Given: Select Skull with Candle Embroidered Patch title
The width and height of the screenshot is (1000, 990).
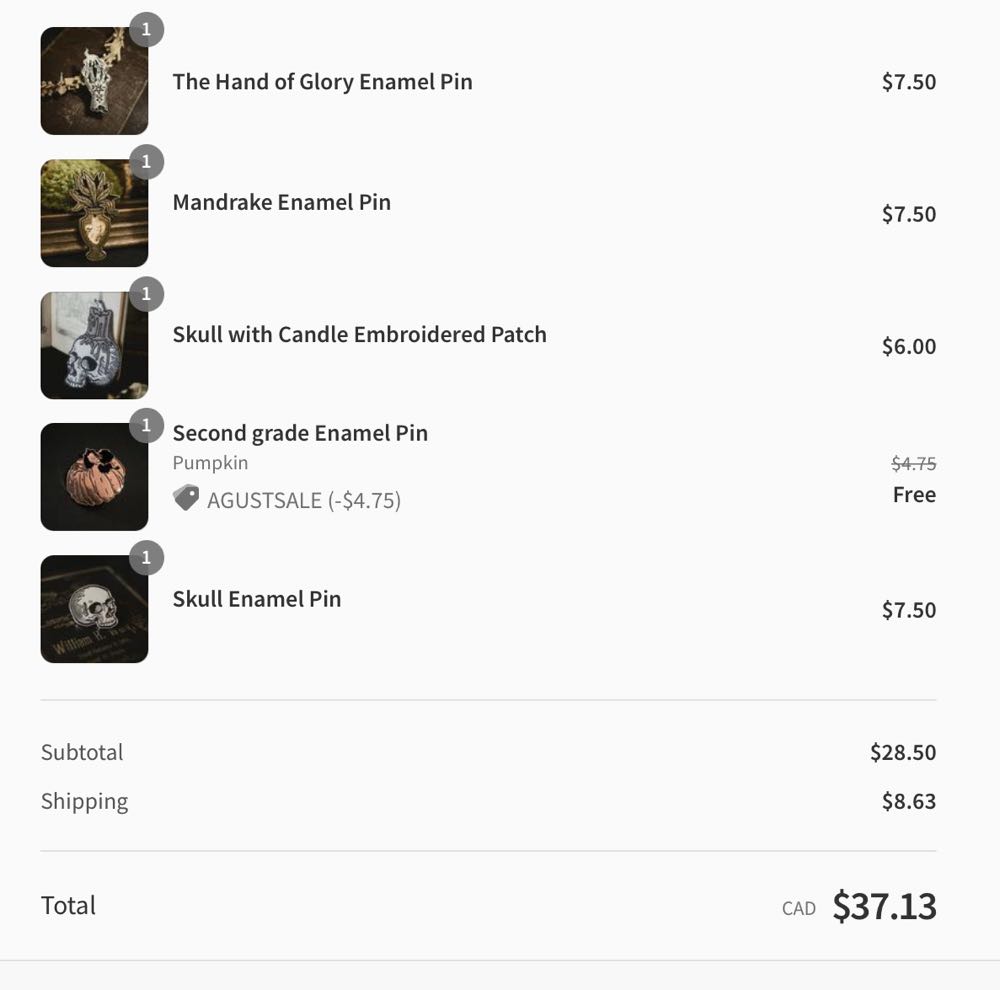Looking at the screenshot, I should click(x=359, y=334).
